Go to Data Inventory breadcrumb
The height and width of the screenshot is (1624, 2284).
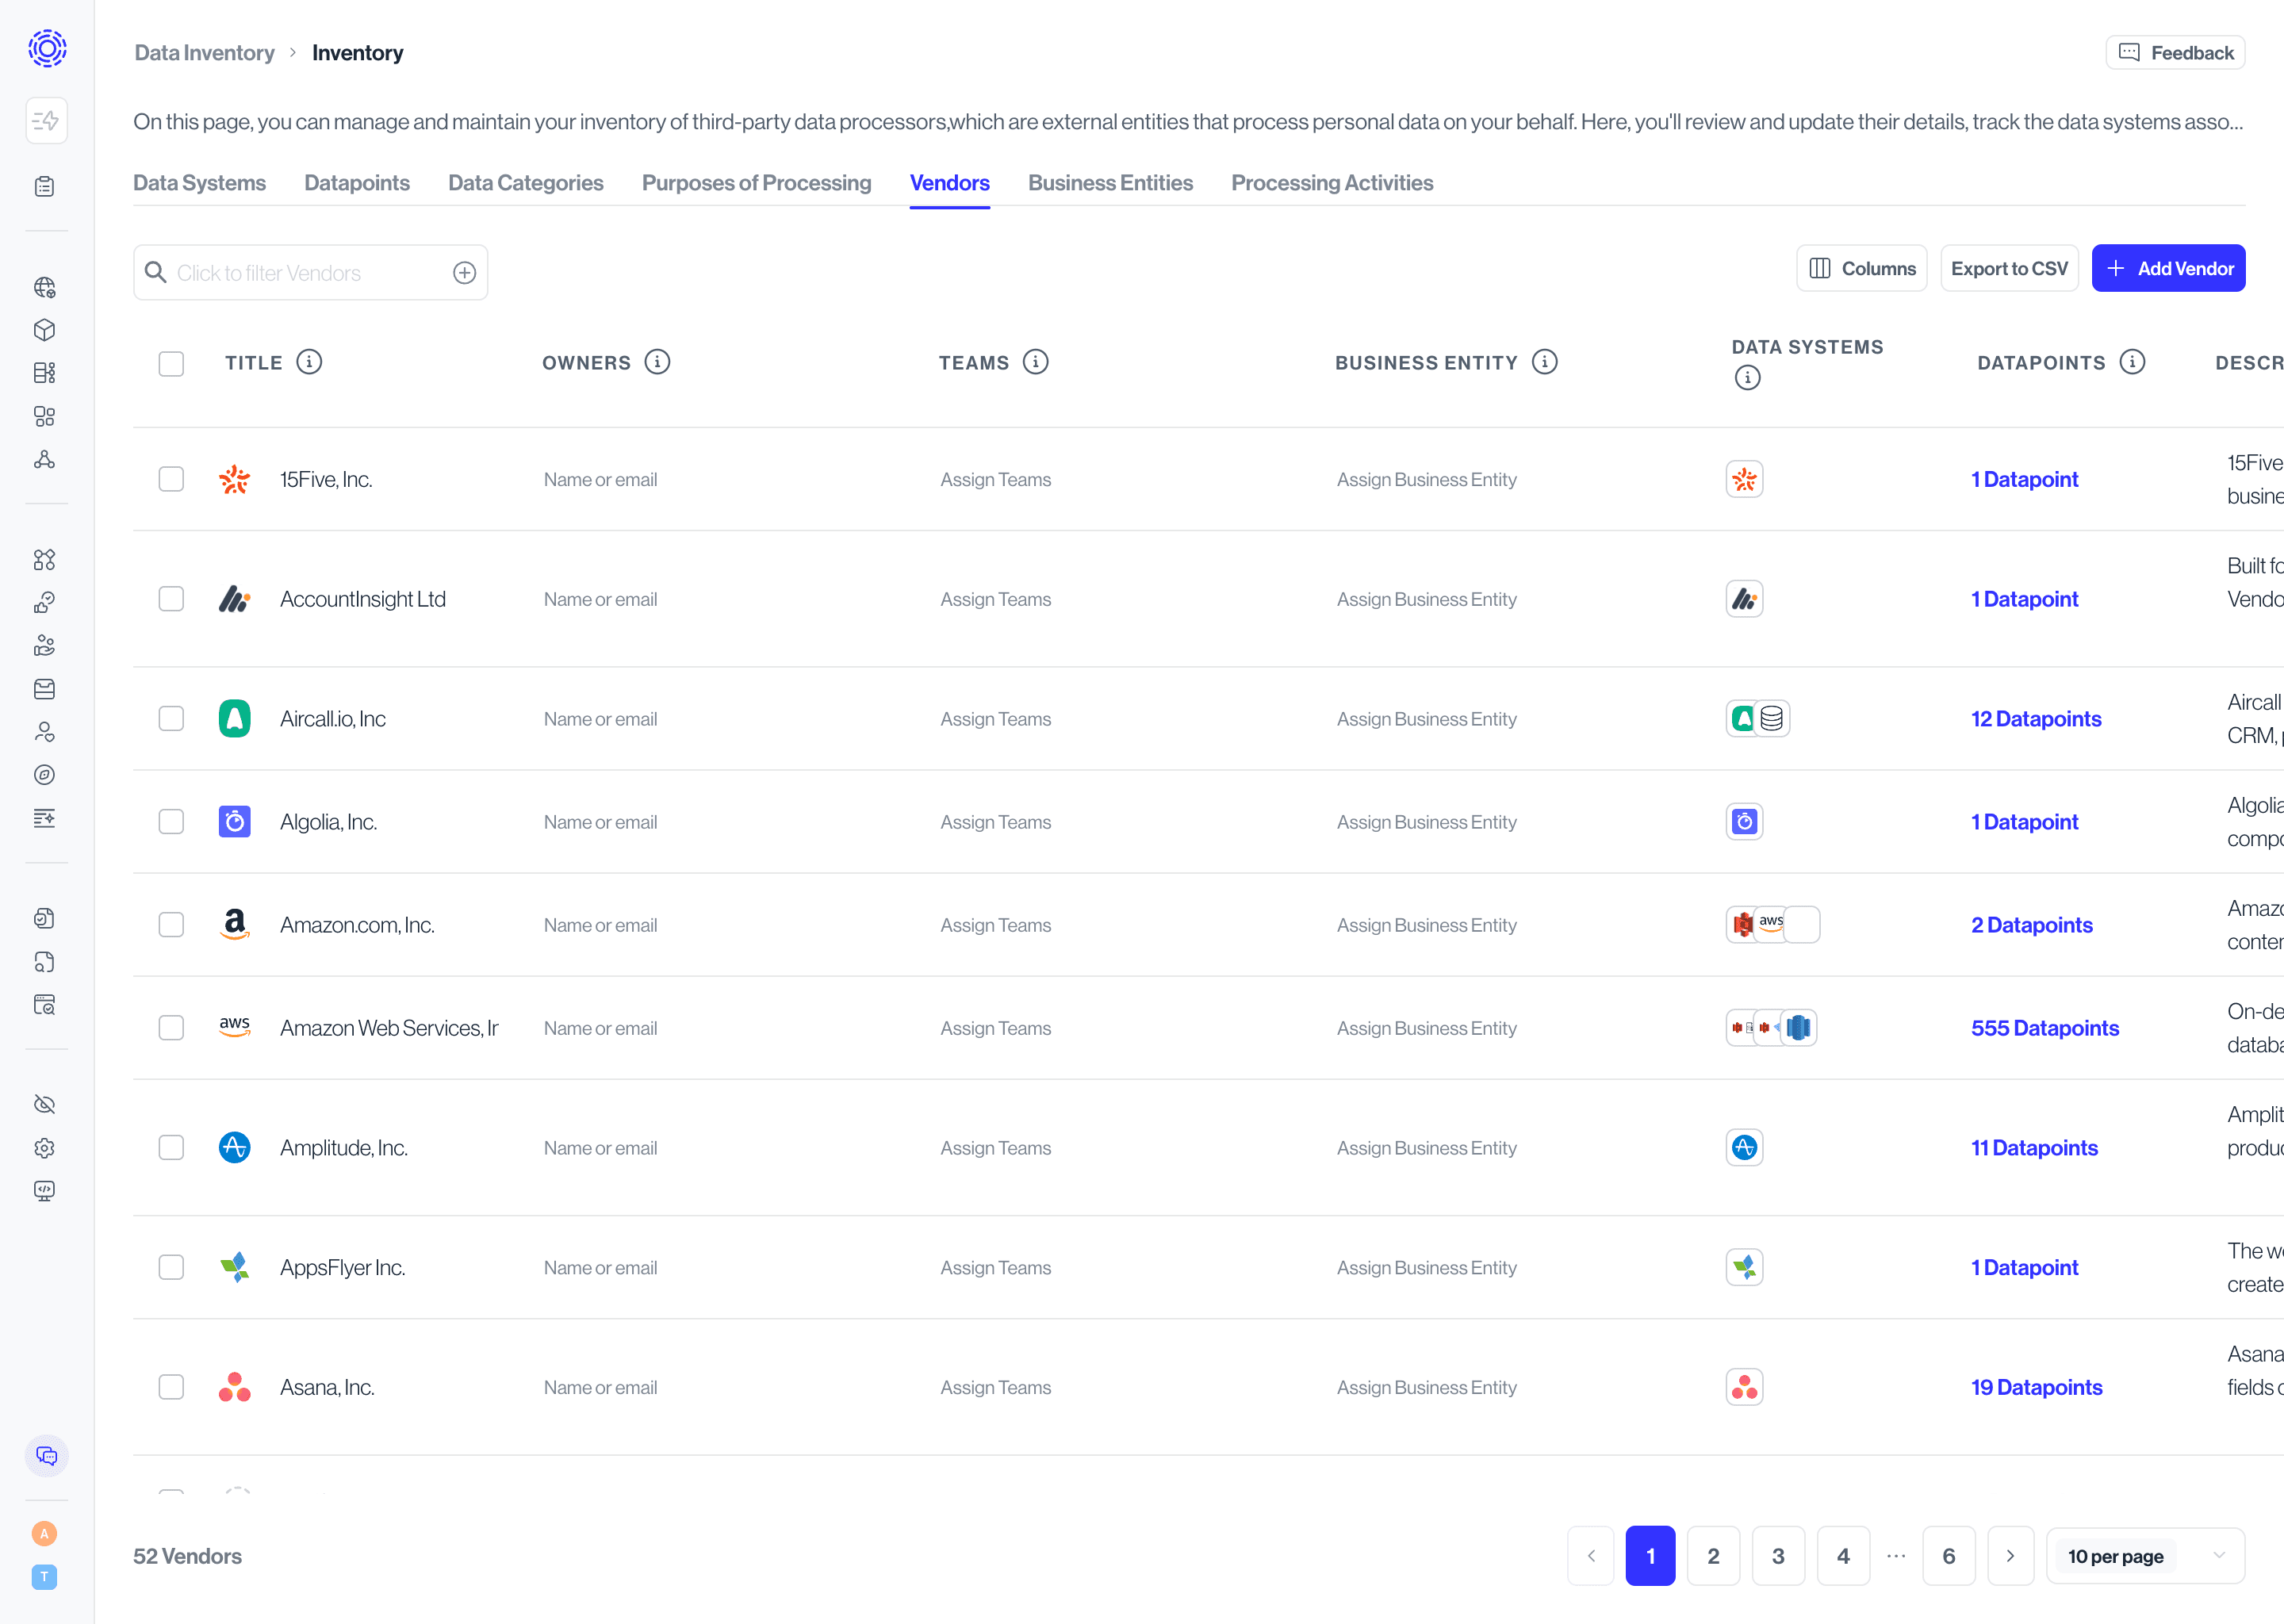(204, 53)
